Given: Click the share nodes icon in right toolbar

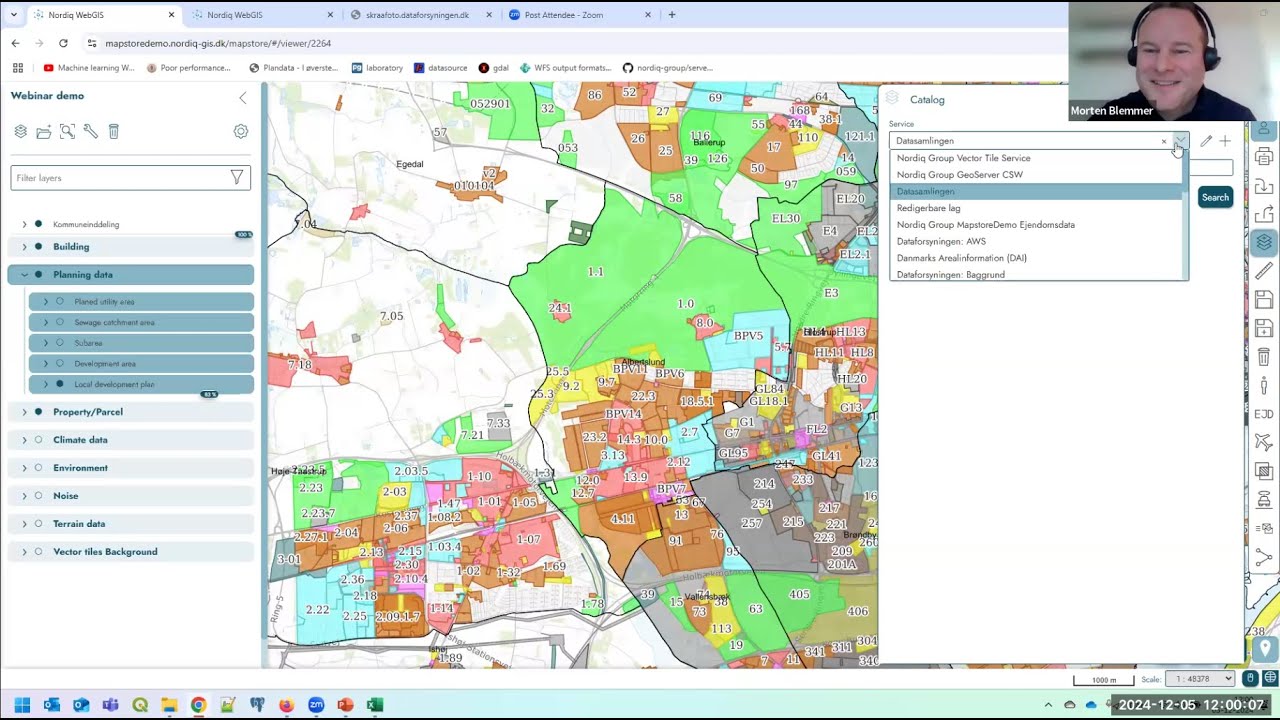Looking at the screenshot, I should pyautogui.click(x=1264, y=556).
